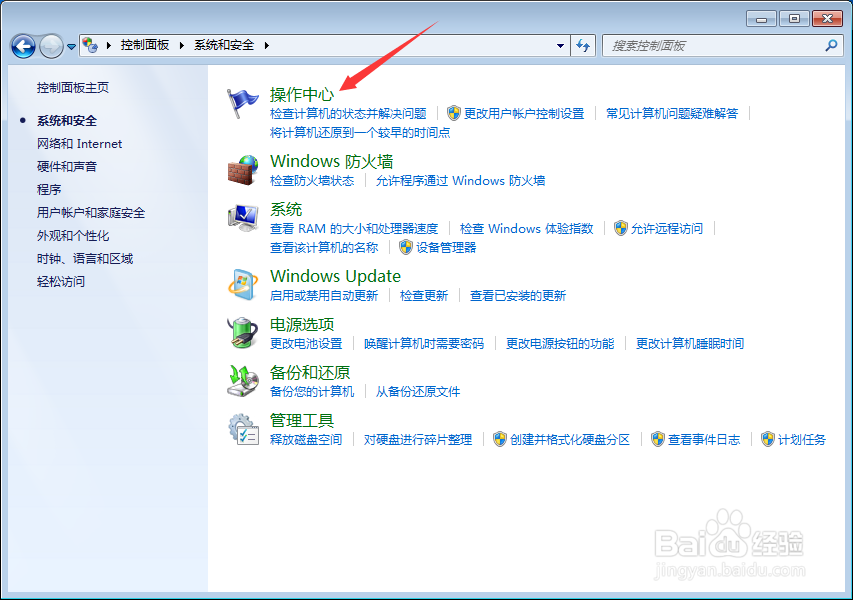Viewport: 853px width, 600px height.
Task: Expand the arrow after 系统和安全 breadcrumb
Action: pos(267,45)
